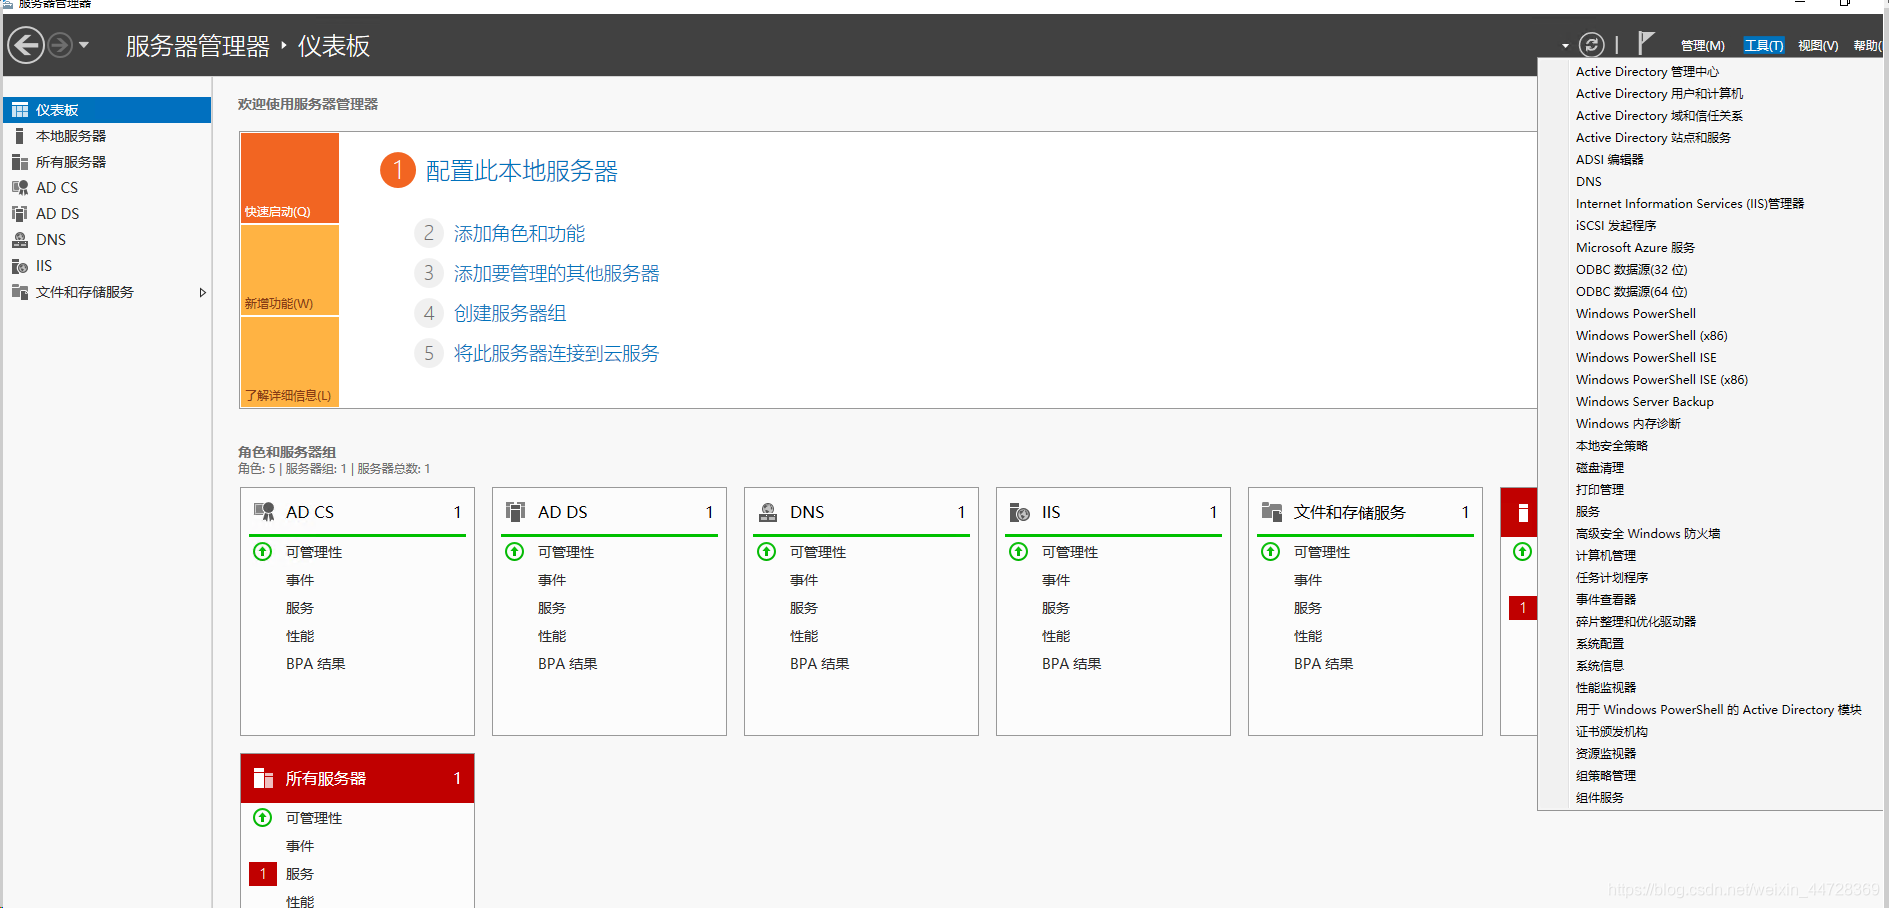Open 本地安全策略 from tools menu
The height and width of the screenshot is (908, 1889).
point(1611,446)
